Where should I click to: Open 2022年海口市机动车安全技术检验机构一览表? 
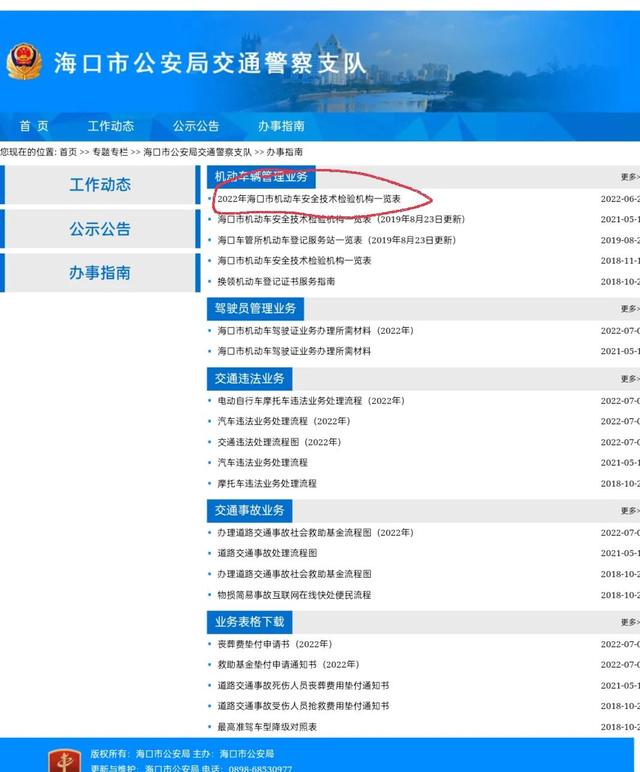click(309, 199)
